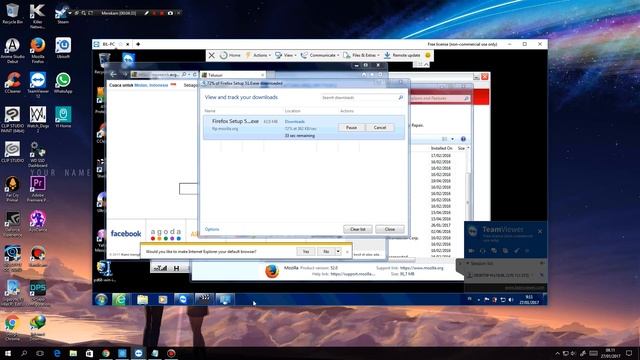Click Back in remote Internet Explorer
The image size is (640, 360).
113,75
